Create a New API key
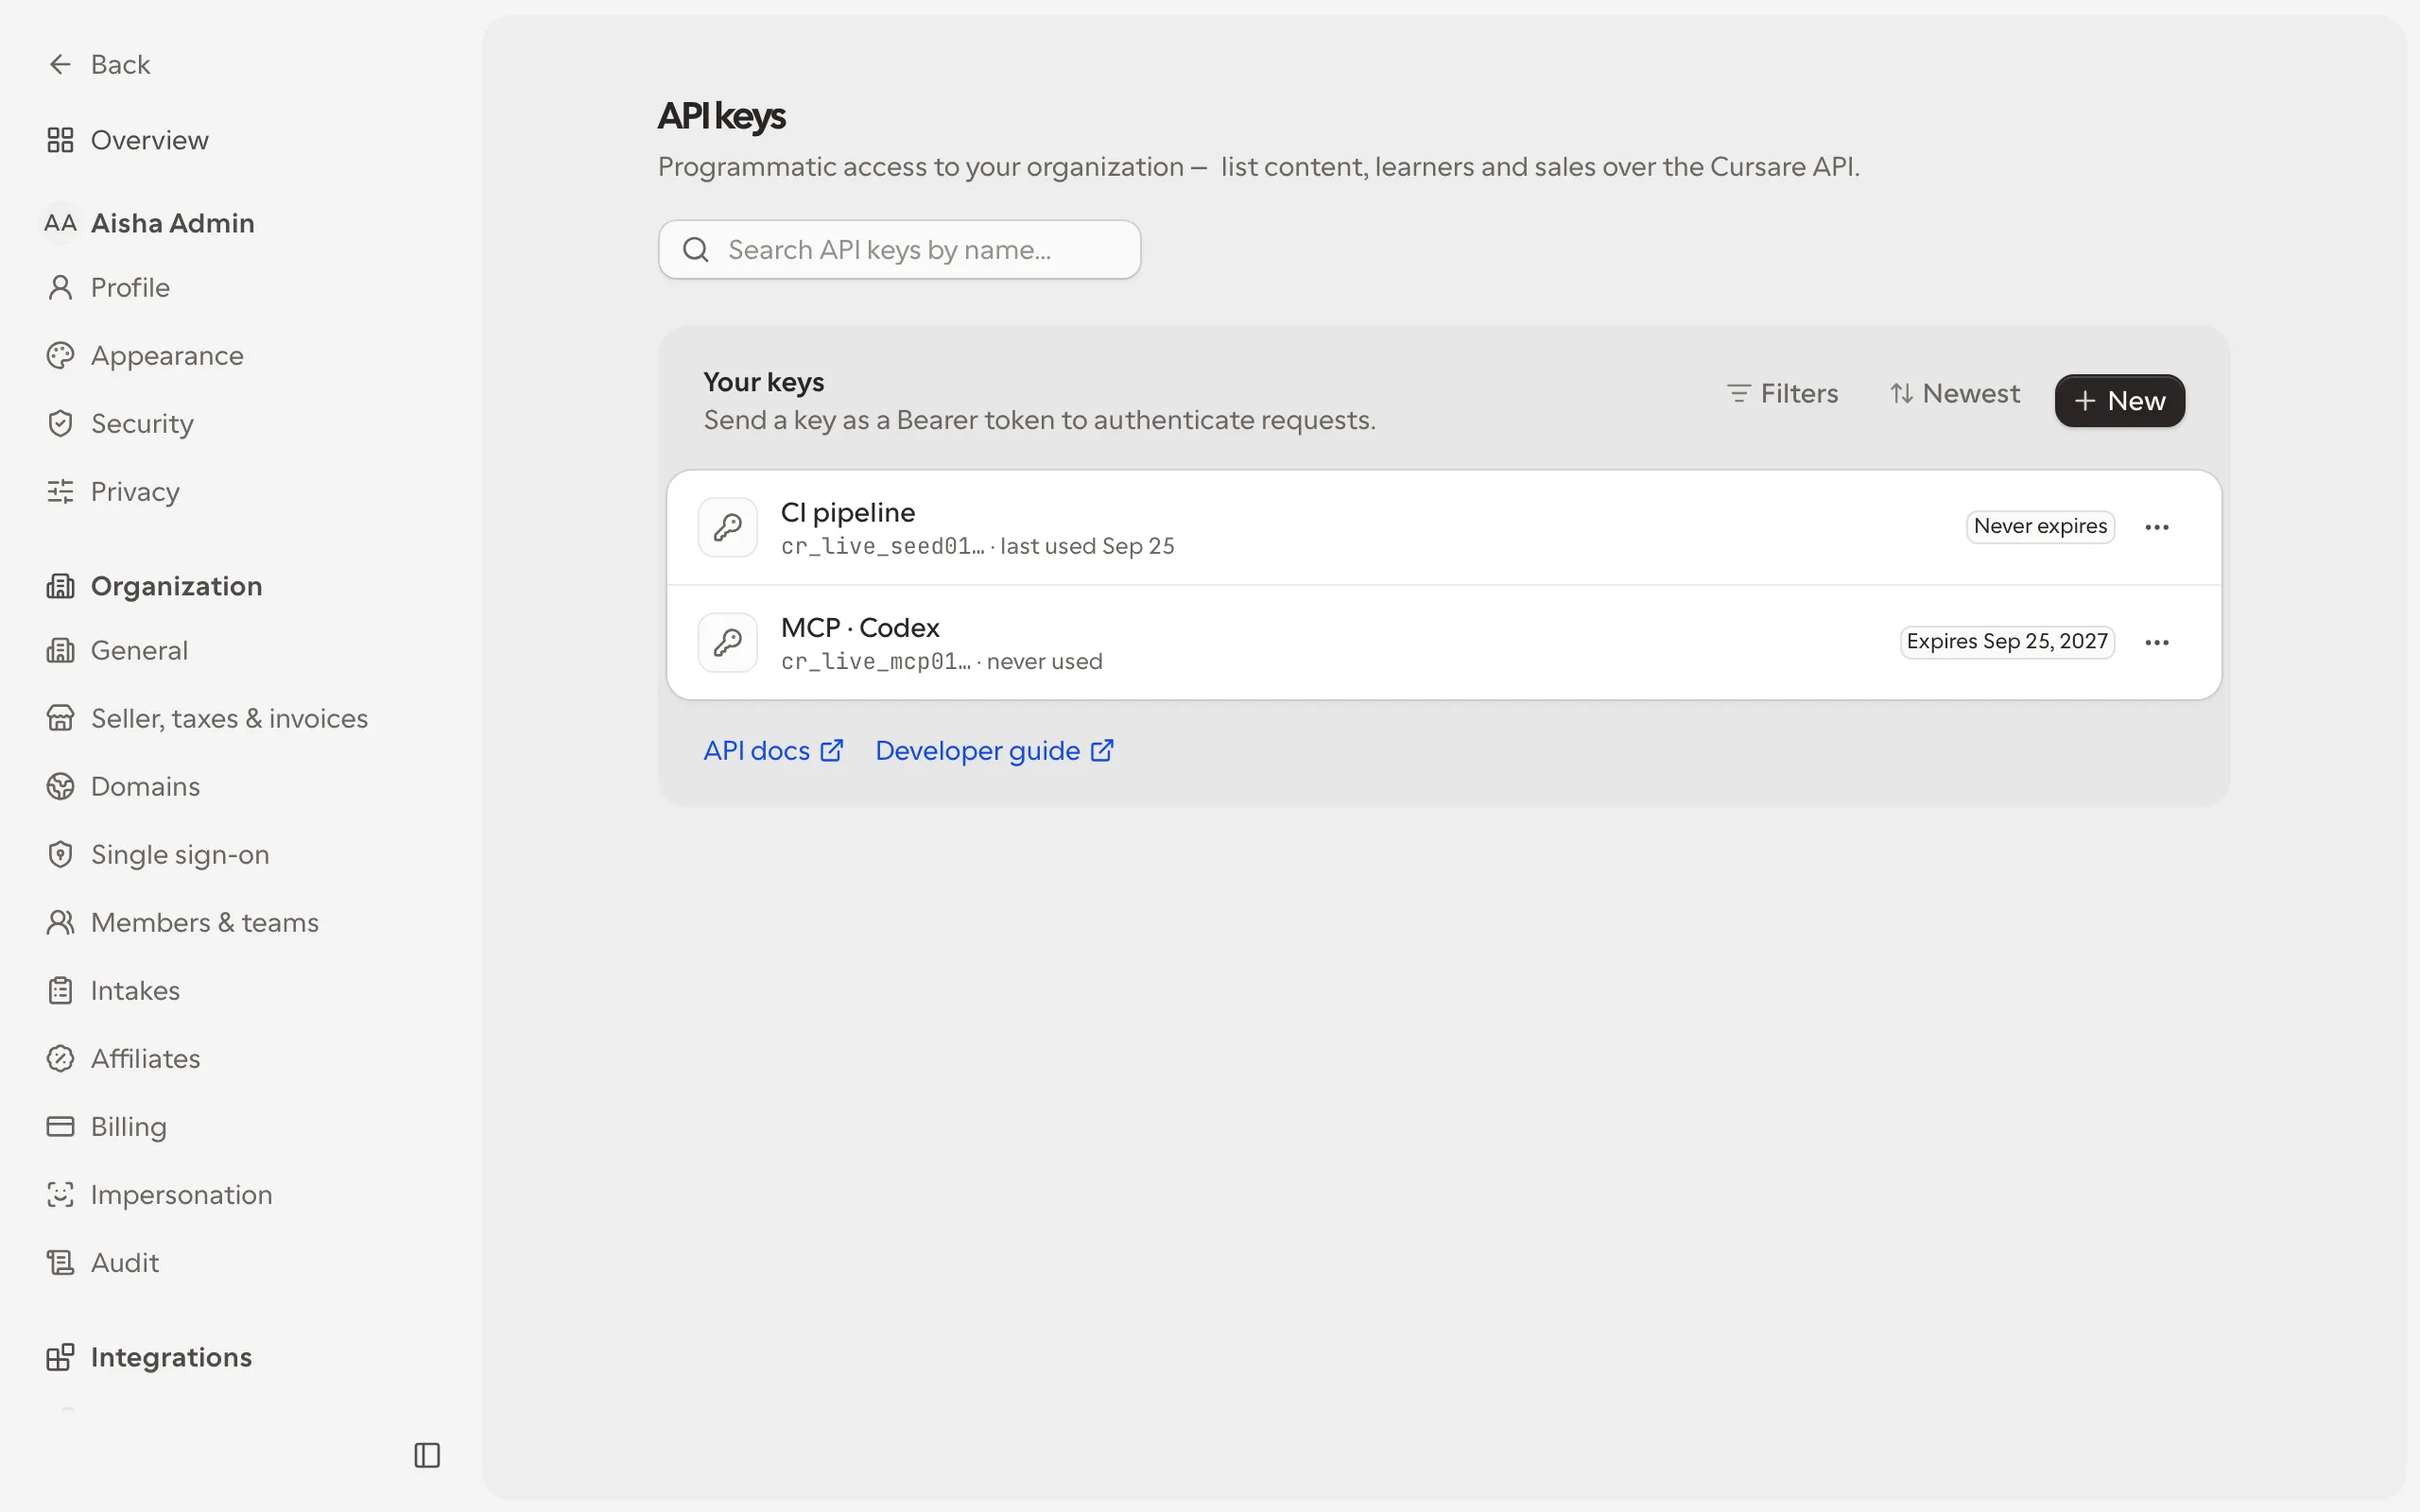This screenshot has height=1512, width=2420. point(2119,401)
